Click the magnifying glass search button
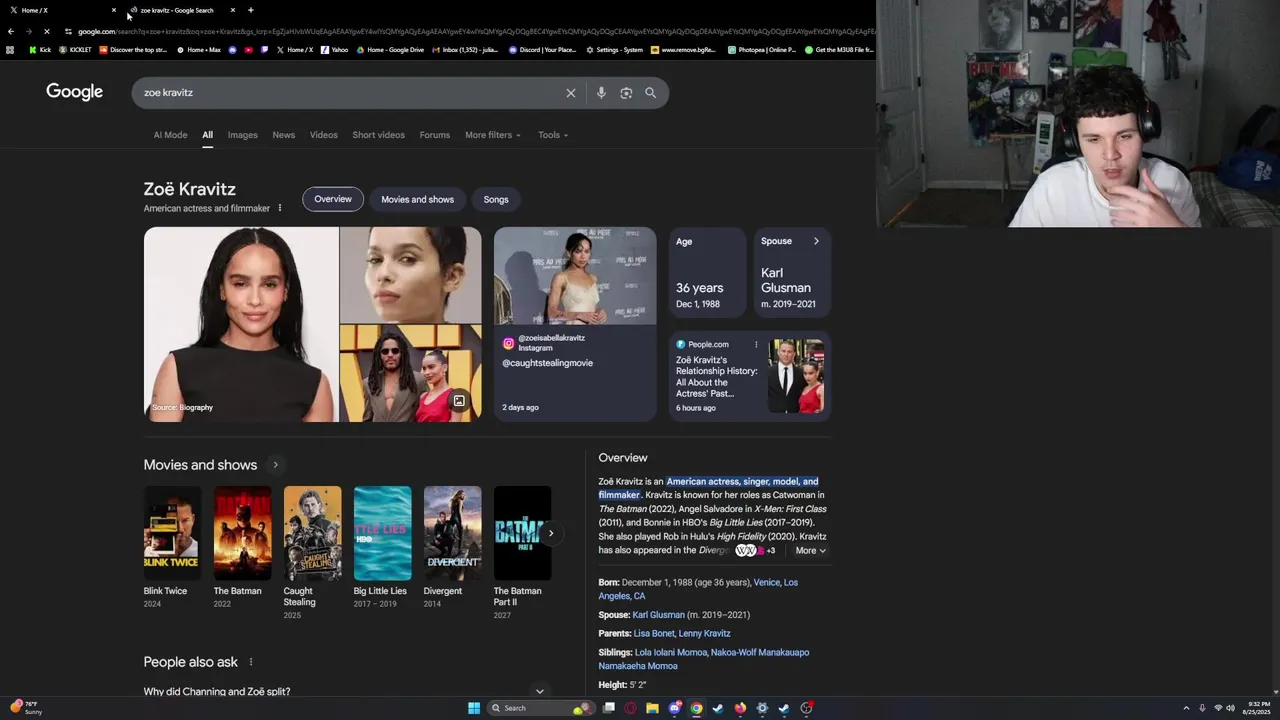Viewport: 1280px width, 720px height. [x=651, y=93]
